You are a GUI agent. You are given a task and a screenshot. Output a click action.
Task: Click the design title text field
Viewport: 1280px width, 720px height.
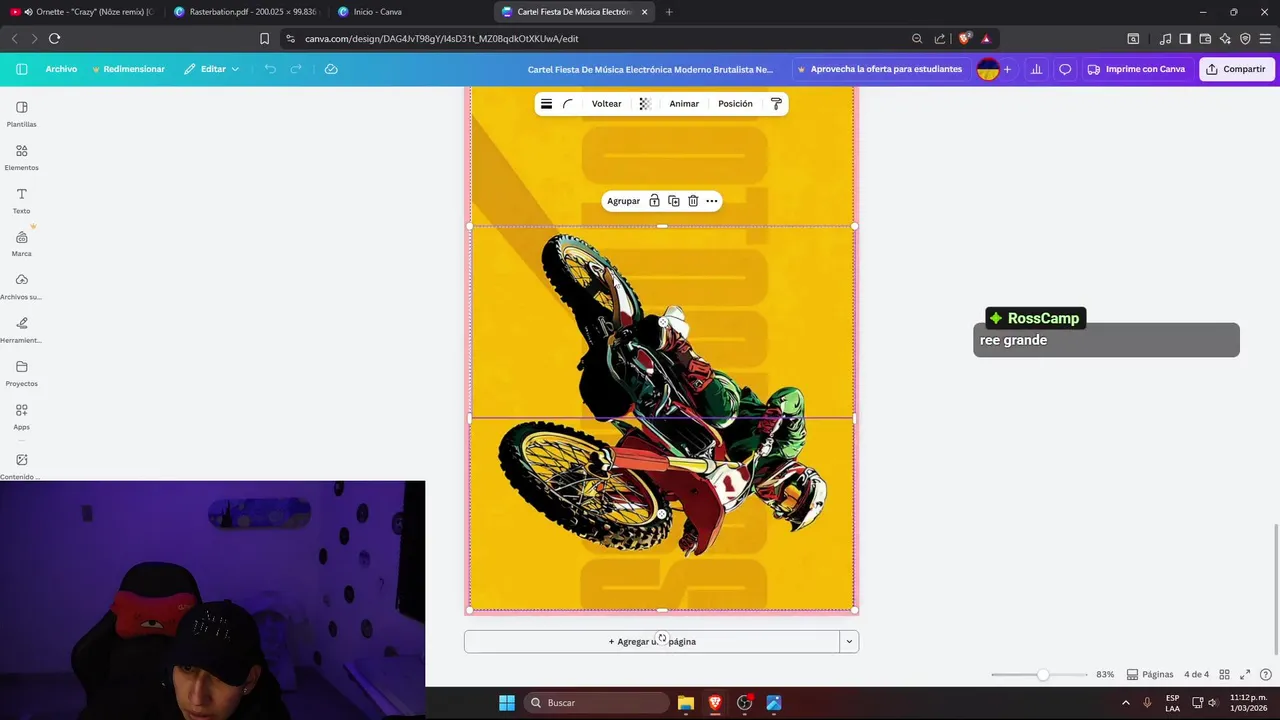tap(650, 69)
